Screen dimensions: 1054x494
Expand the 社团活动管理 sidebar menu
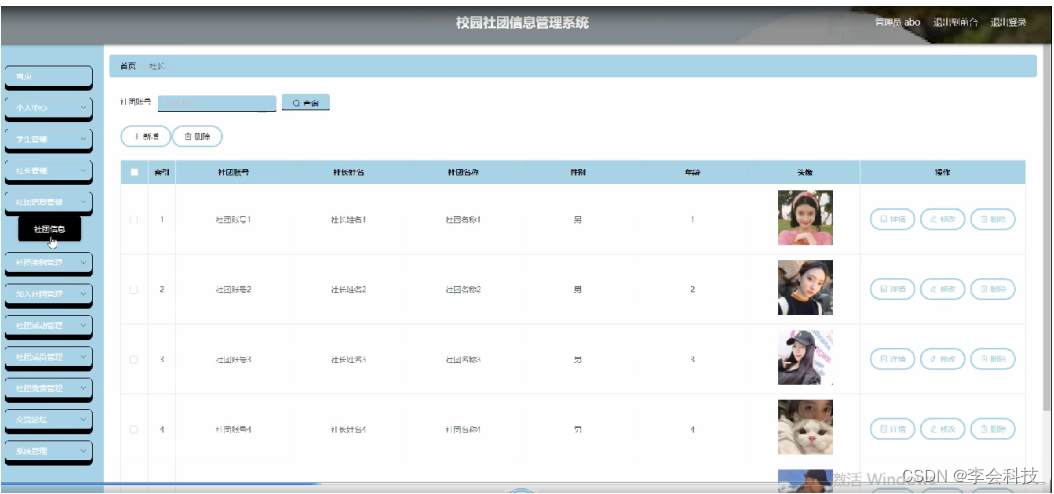tap(48, 325)
